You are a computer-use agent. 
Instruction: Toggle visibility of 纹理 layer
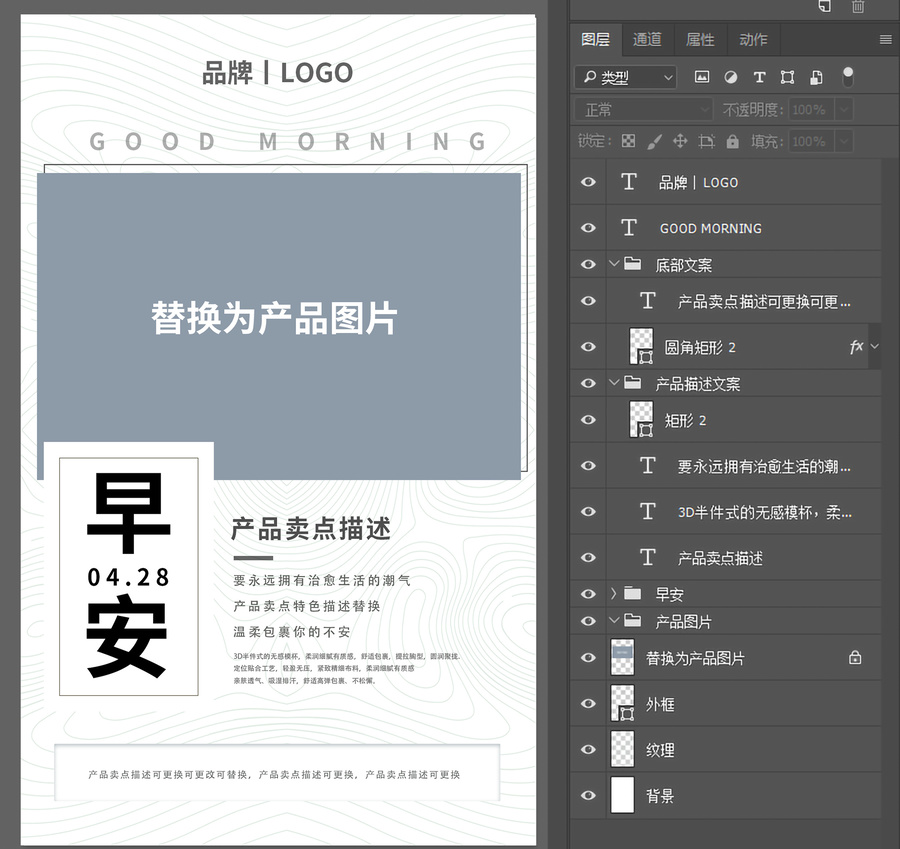(x=588, y=749)
